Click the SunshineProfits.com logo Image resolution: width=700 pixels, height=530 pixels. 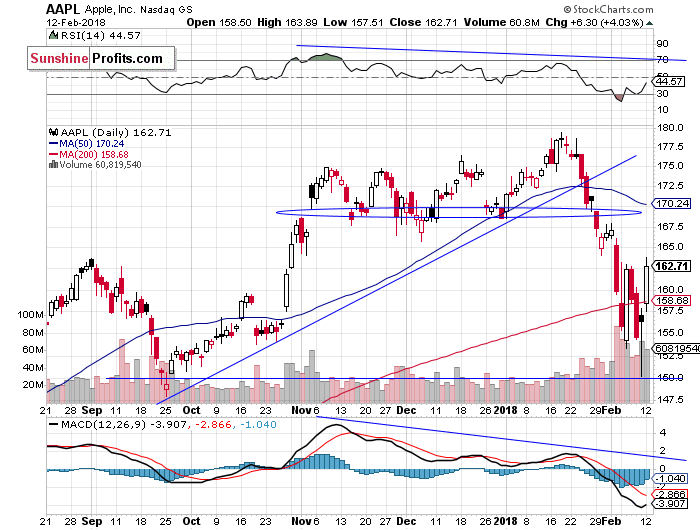pos(101,58)
